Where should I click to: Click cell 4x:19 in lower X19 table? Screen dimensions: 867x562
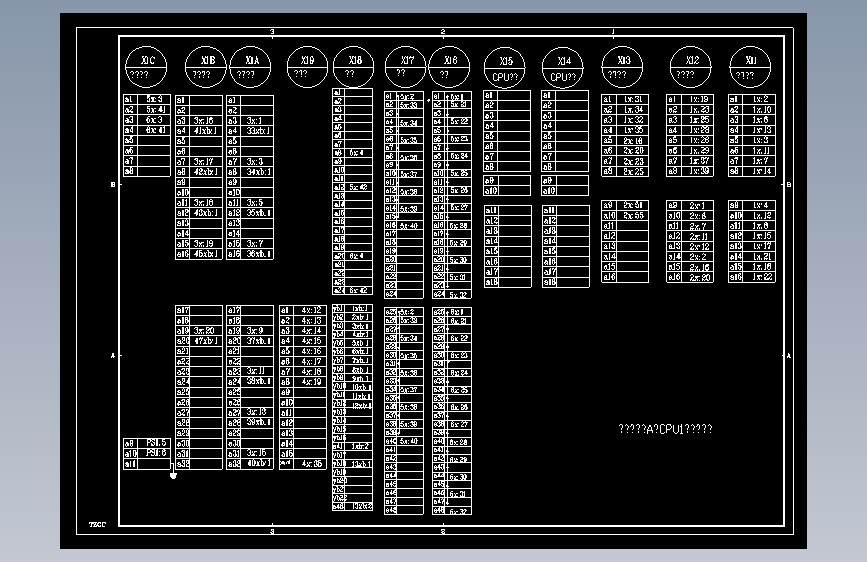point(310,382)
